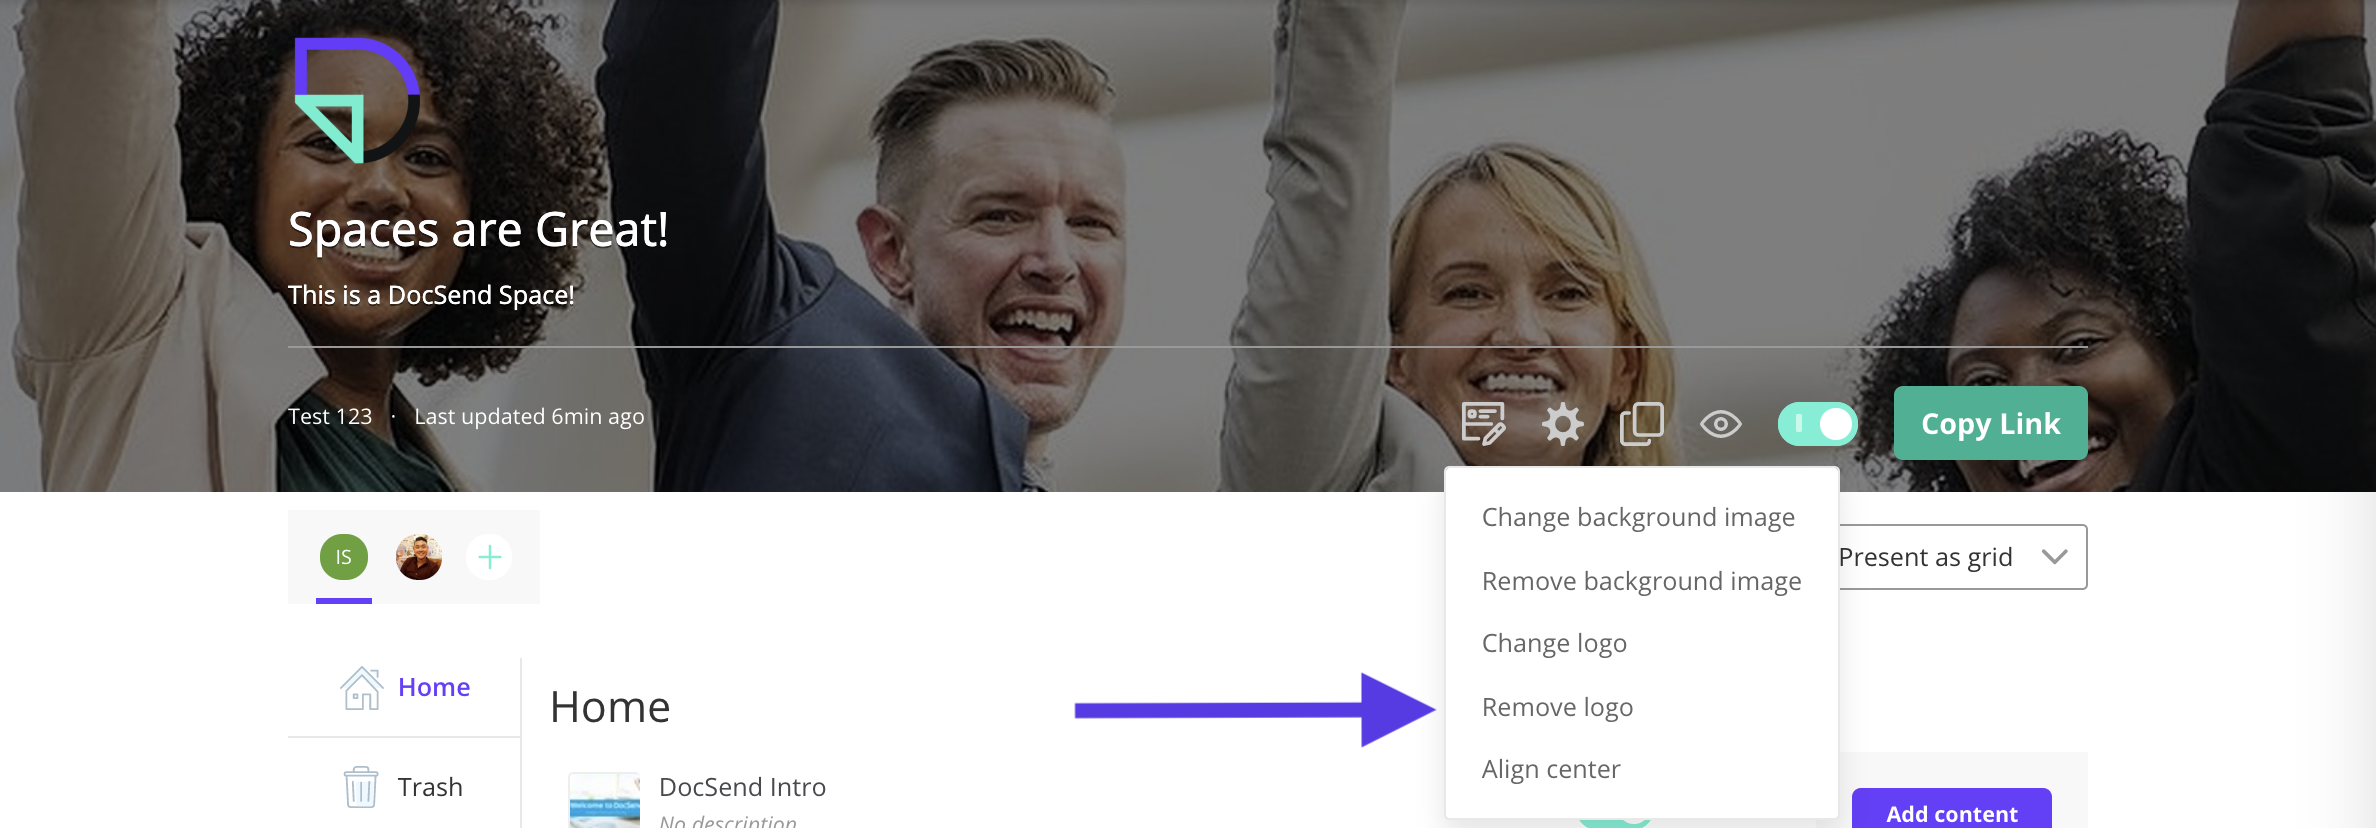Open the space settings gear menu
Image resolution: width=2376 pixels, height=828 pixels.
[x=1562, y=424]
